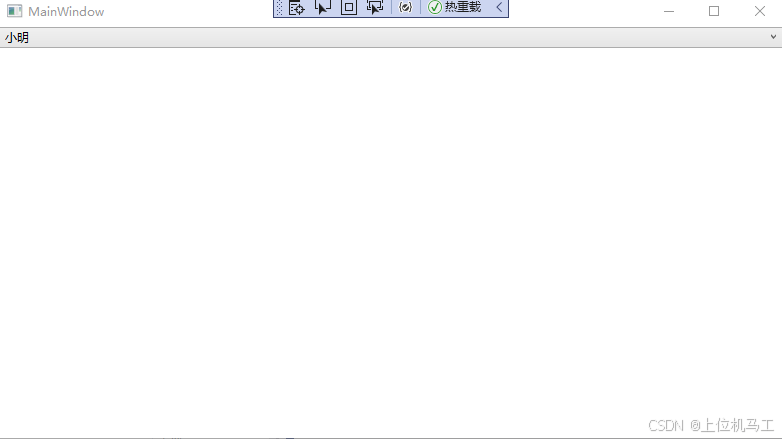
Task: Grab the debug toolbar drag handle
Action: 279,7
